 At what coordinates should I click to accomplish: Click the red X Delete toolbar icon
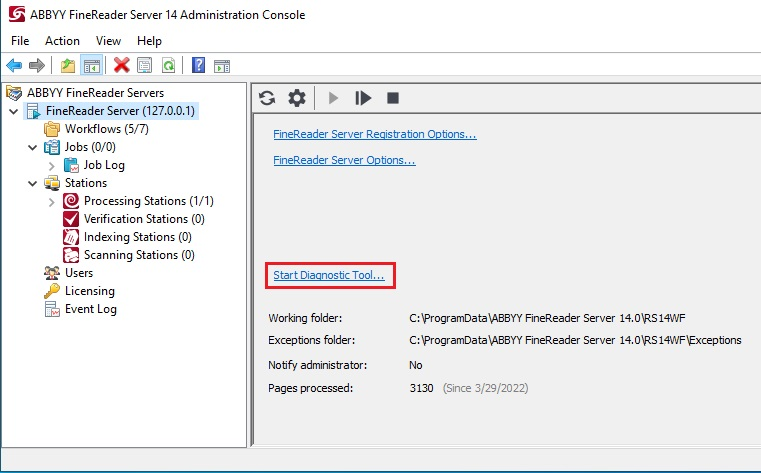pyautogui.click(x=121, y=65)
